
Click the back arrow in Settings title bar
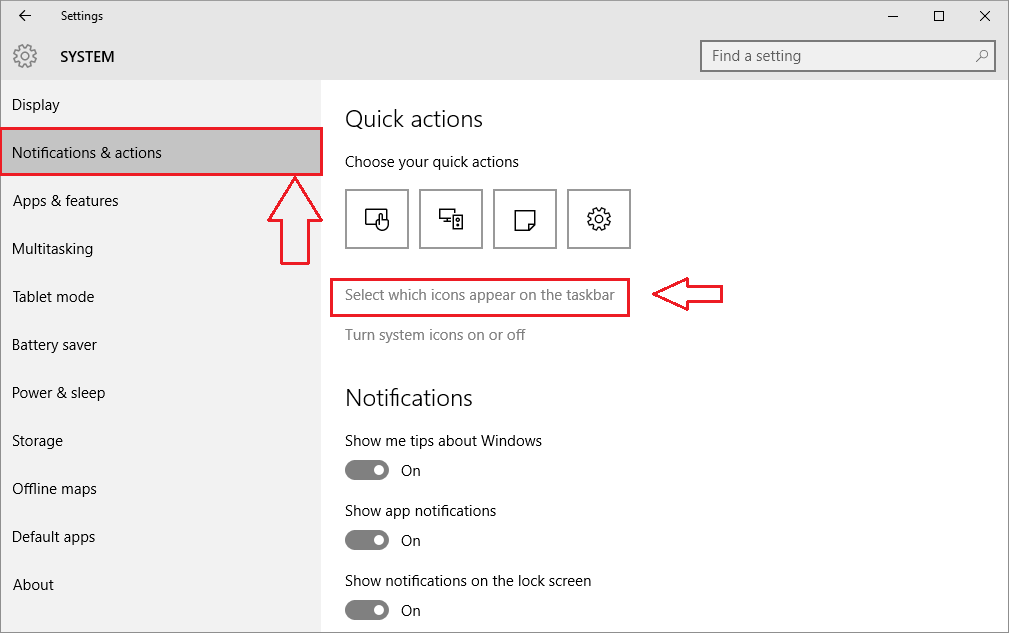[x=25, y=16]
